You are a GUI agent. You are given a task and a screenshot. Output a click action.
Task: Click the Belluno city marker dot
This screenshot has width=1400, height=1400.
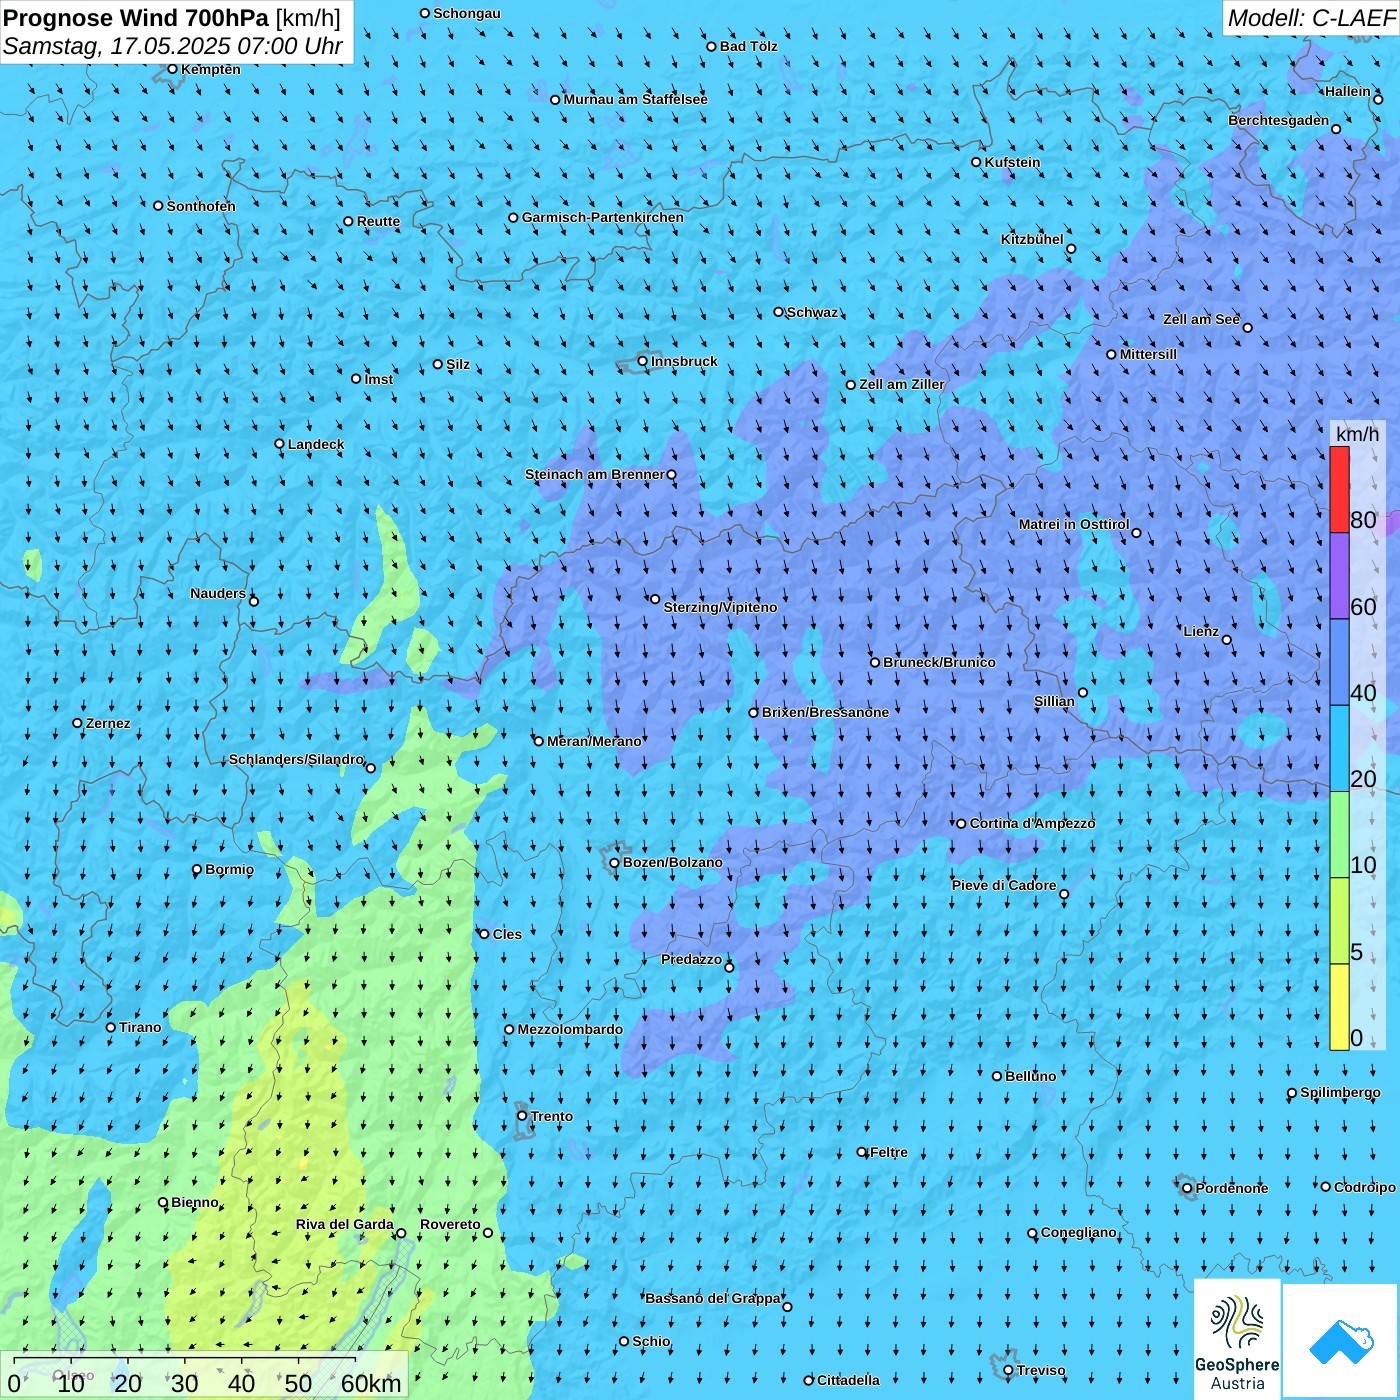(x=997, y=1076)
